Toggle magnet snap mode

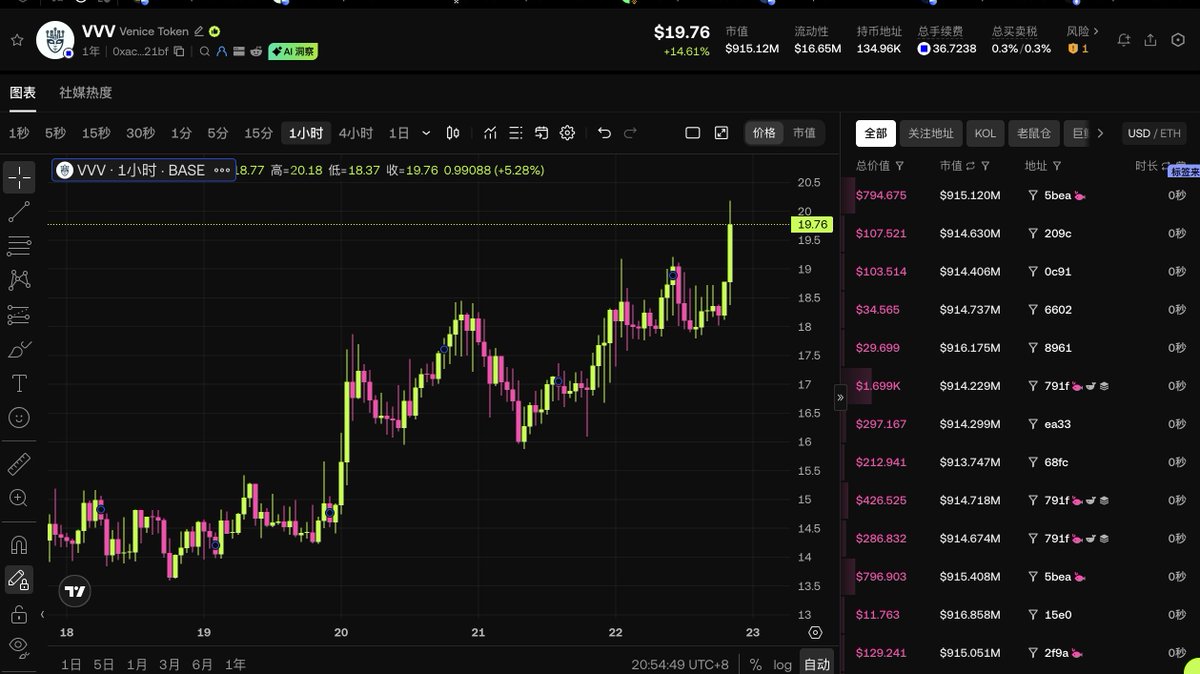point(19,545)
